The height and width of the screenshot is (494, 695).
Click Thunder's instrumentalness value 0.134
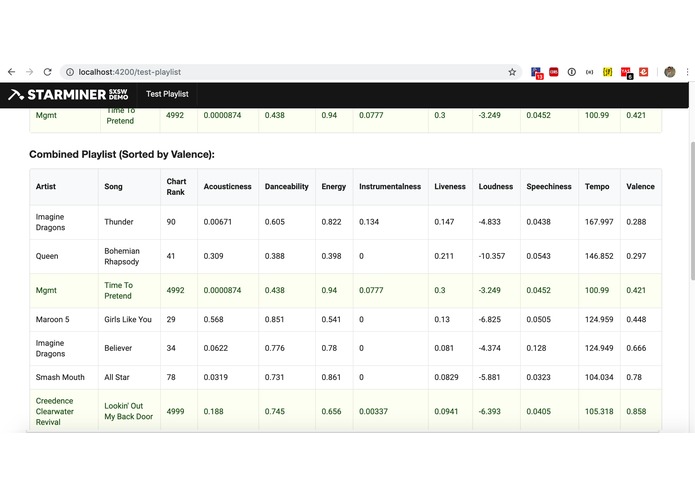tap(369, 222)
